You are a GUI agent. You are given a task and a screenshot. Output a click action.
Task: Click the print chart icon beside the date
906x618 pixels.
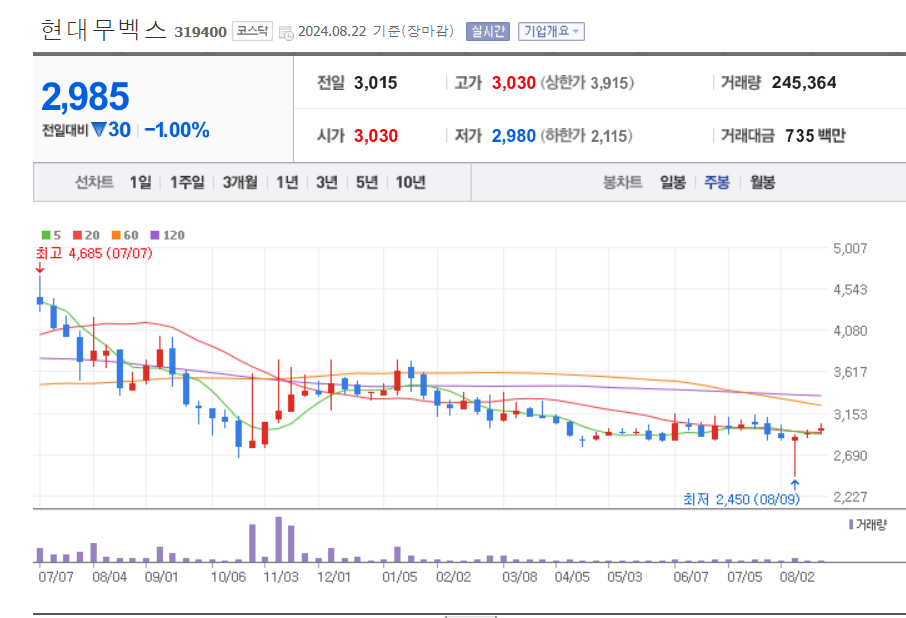coord(285,31)
